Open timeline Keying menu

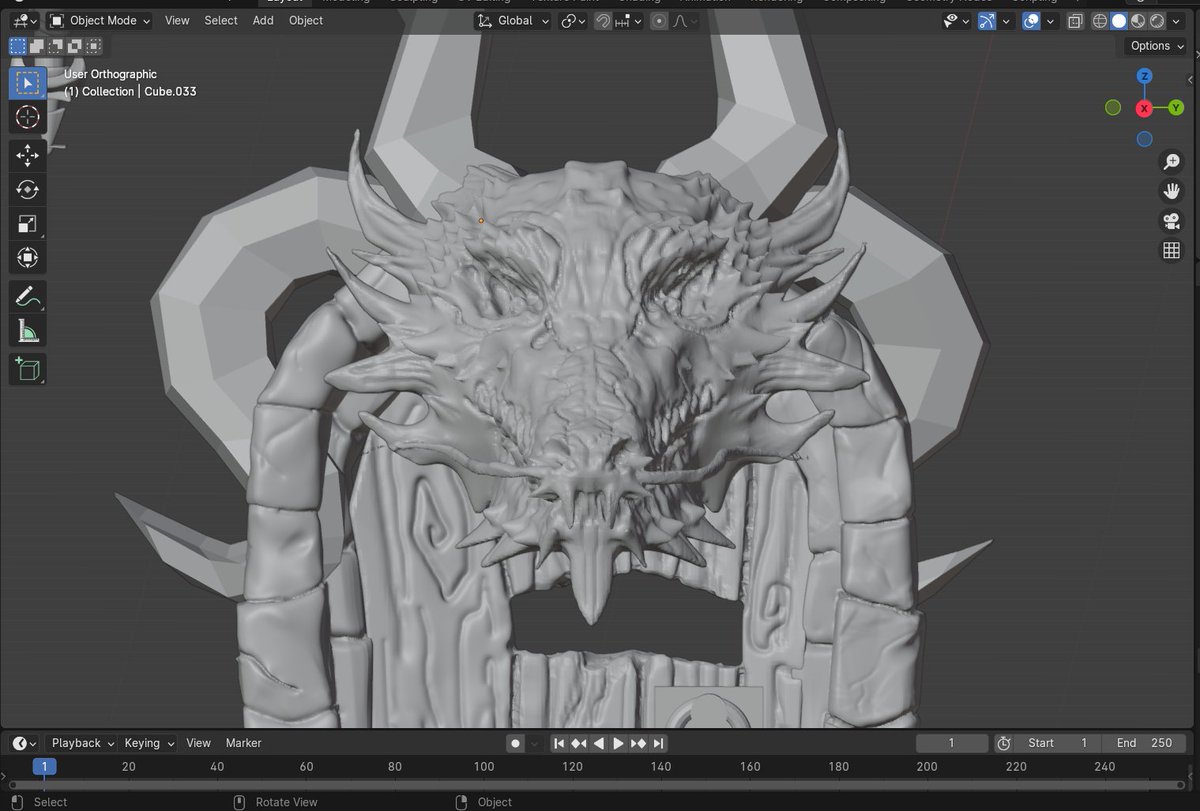pos(149,743)
